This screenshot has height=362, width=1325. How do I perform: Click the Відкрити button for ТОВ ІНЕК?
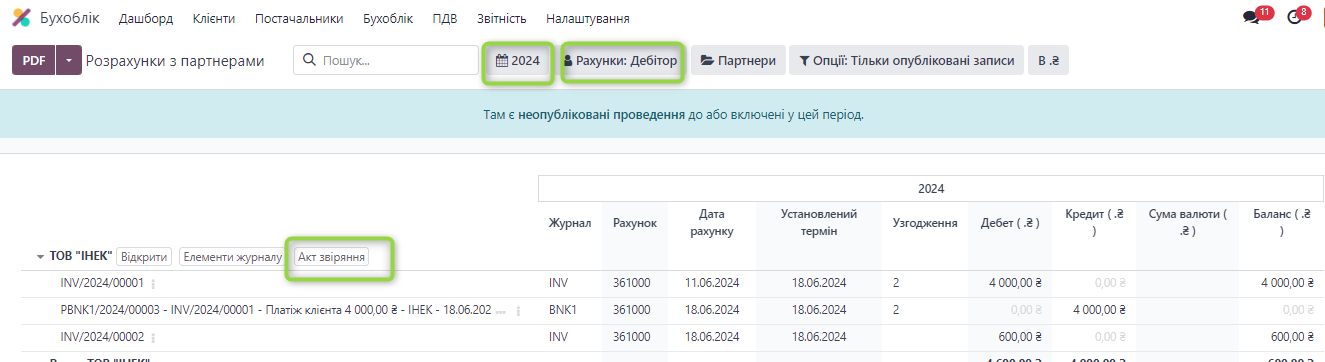coord(145,257)
